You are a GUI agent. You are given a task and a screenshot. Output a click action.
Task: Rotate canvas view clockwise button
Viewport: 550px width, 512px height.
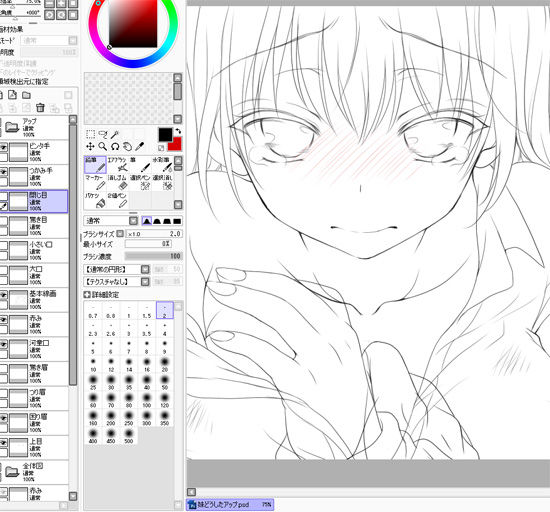point(61,15)
